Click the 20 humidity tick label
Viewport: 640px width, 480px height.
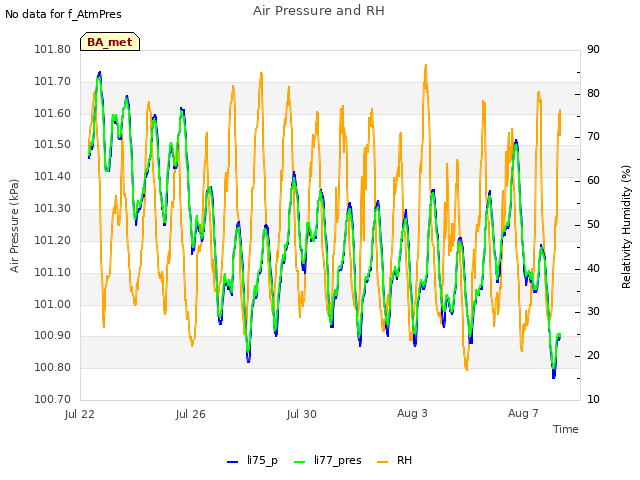coord(593,356)
